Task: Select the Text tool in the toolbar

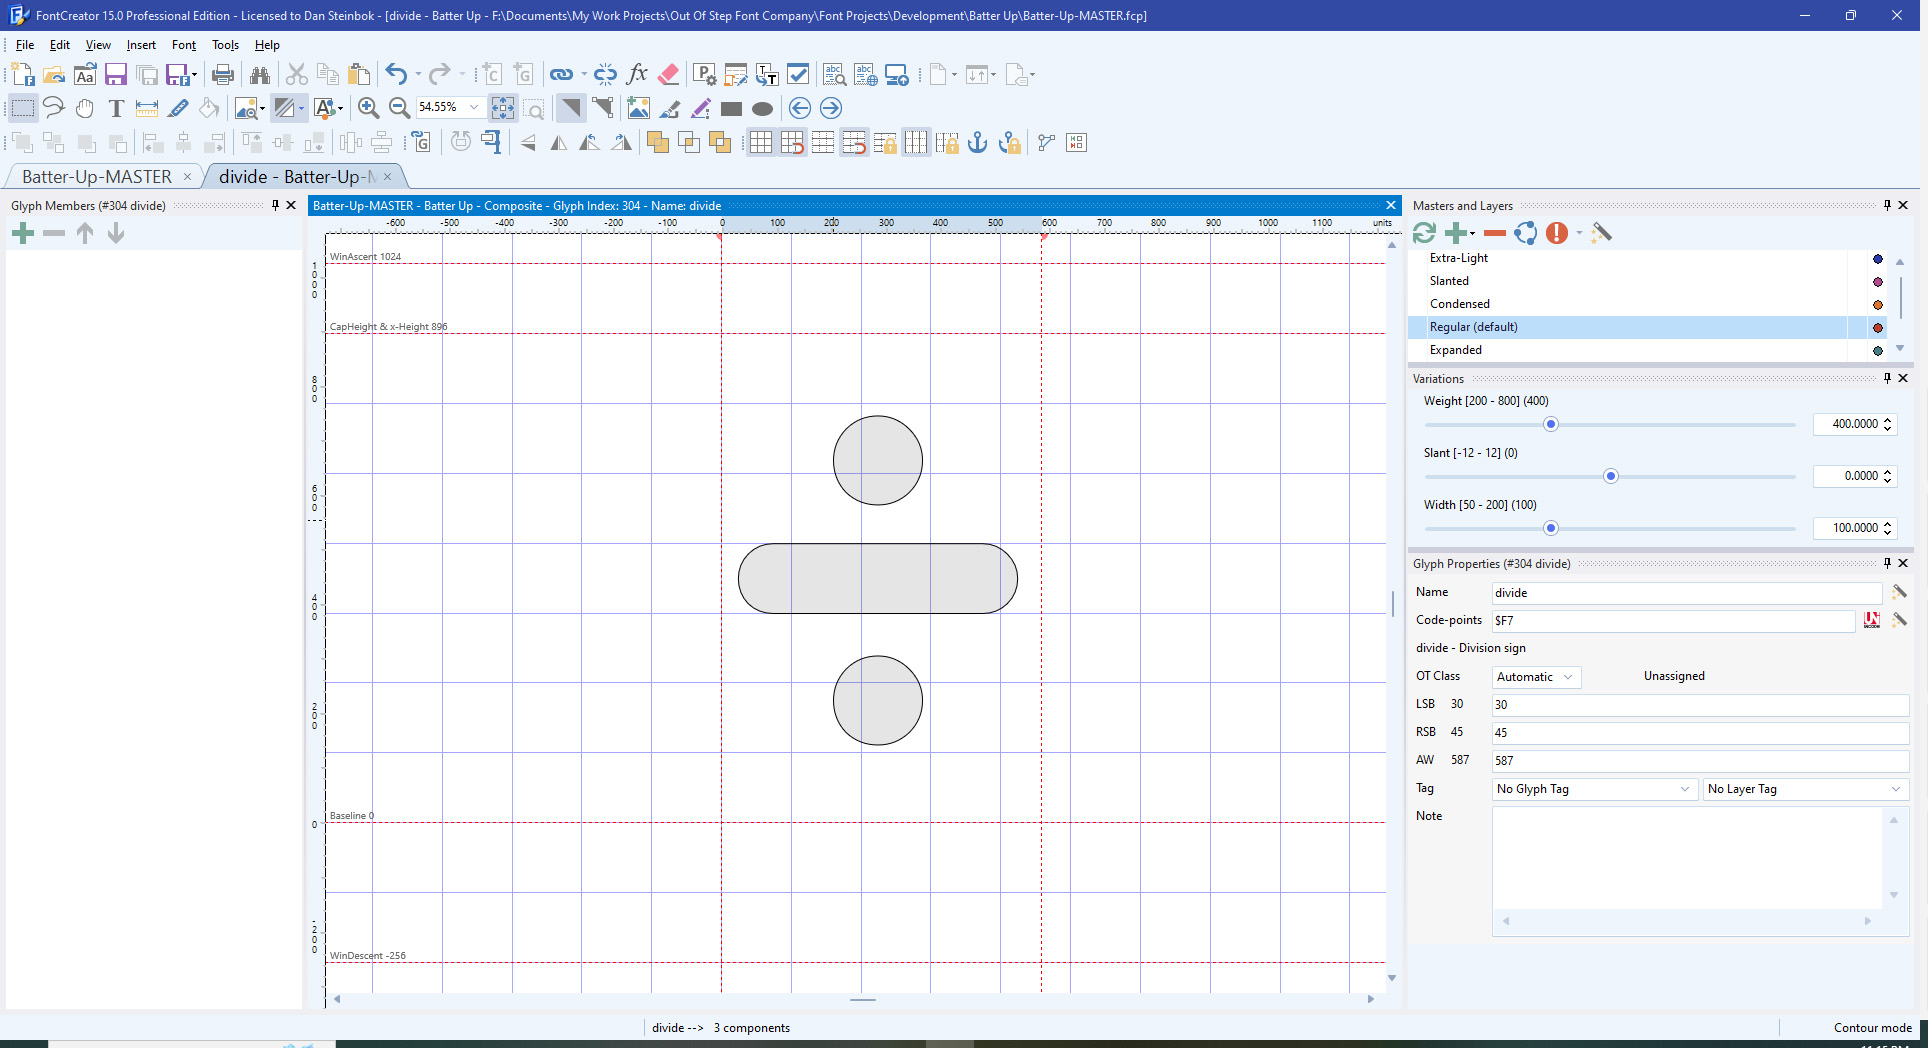Action: click(116, 109)
